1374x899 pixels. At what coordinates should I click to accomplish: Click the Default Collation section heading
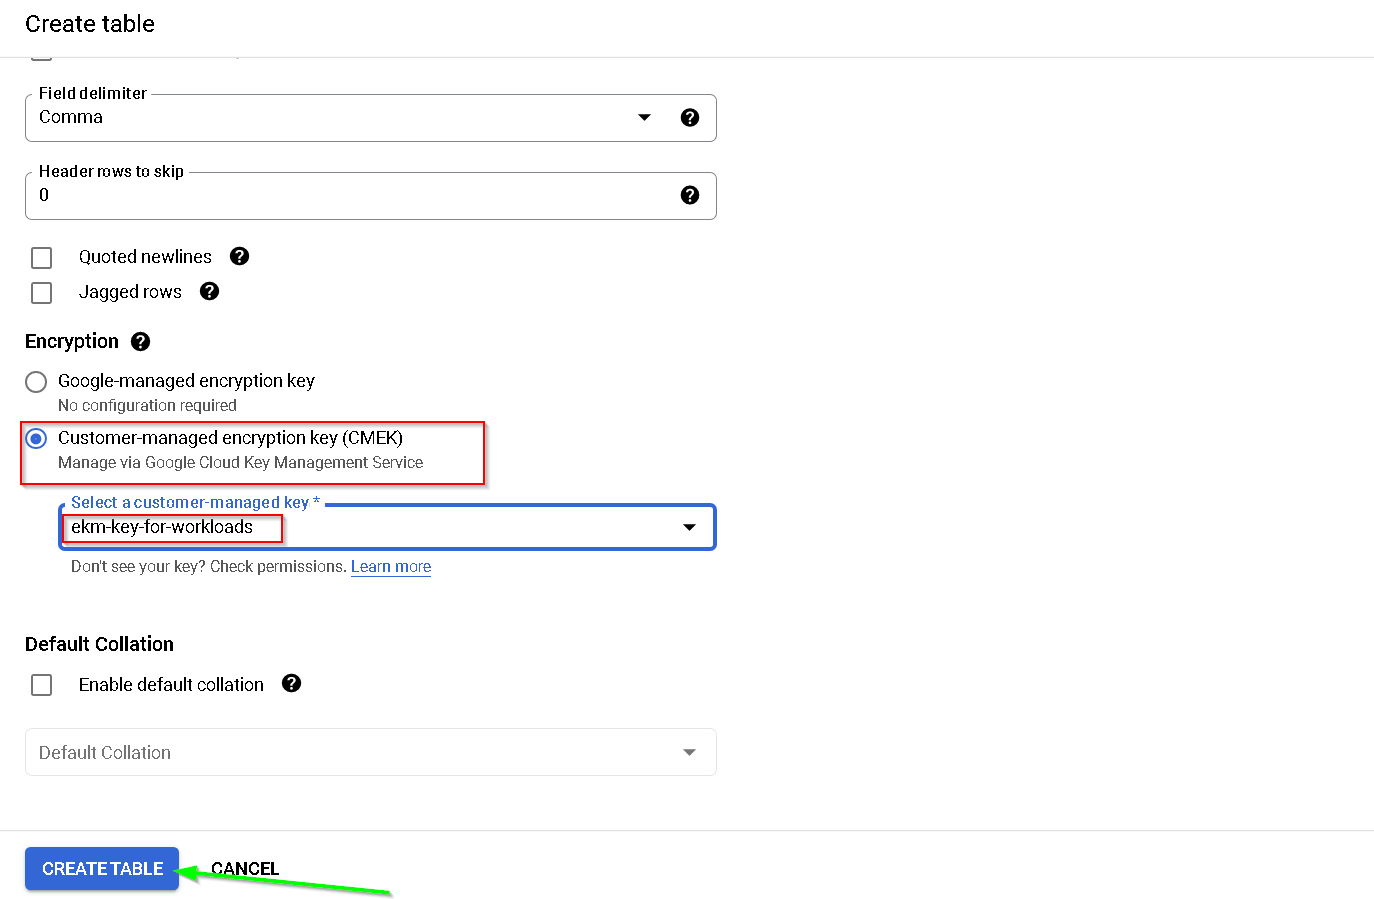tap(99, 644)
